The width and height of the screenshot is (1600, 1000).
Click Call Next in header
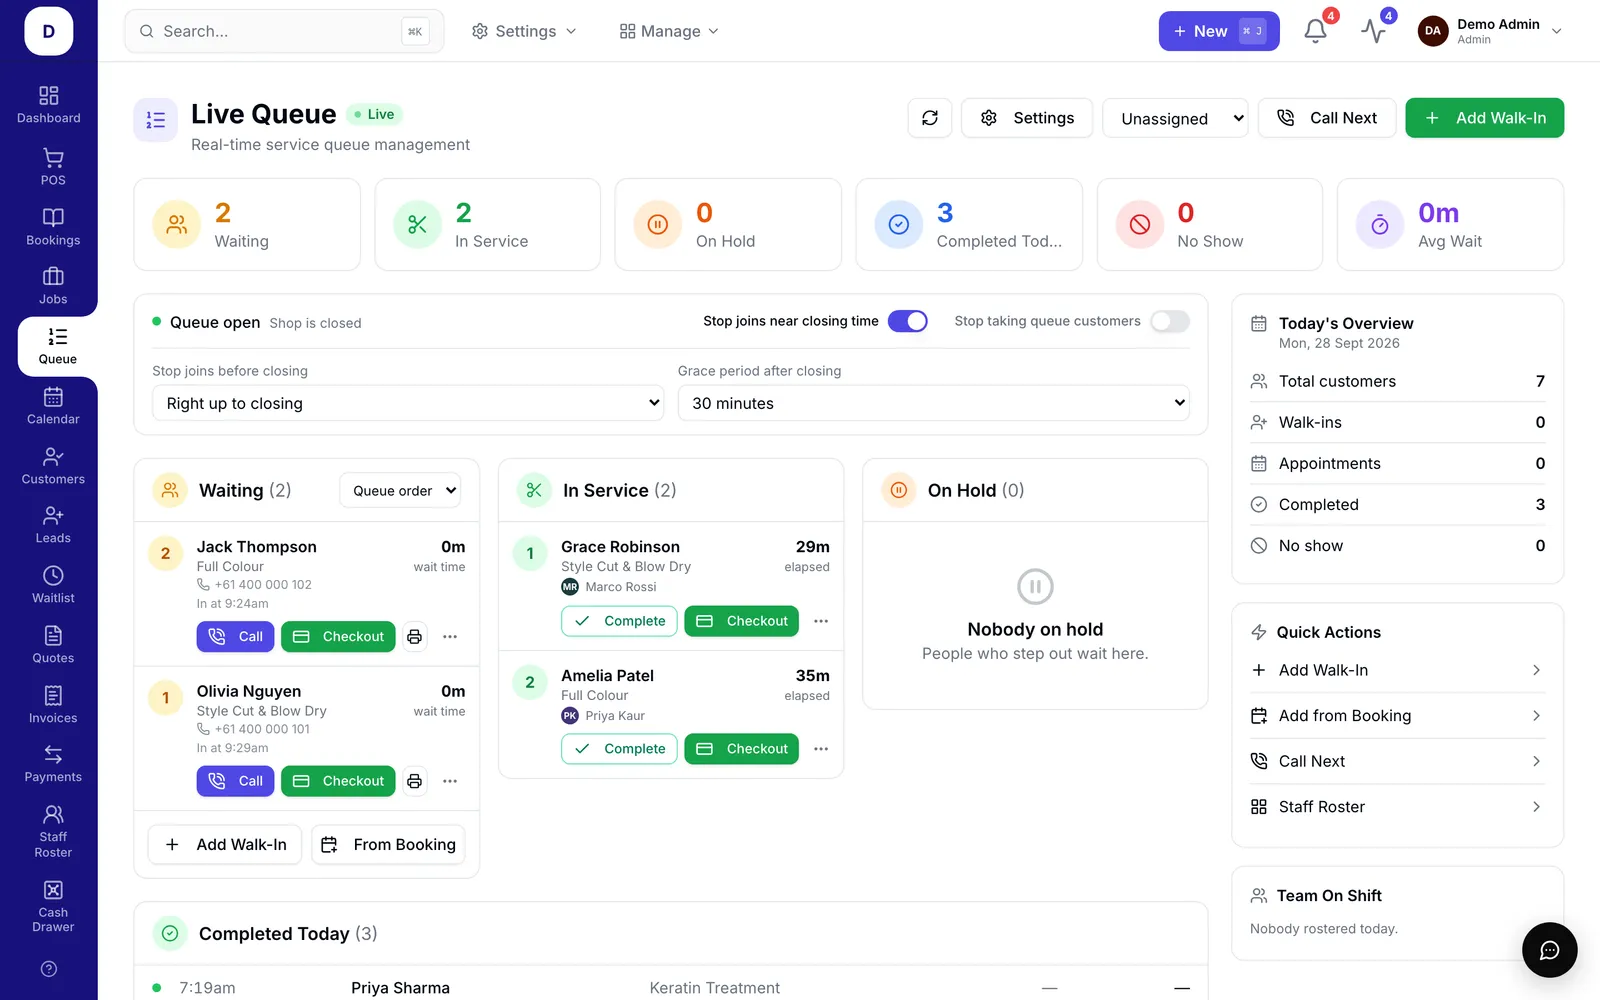pos(1327,118)
